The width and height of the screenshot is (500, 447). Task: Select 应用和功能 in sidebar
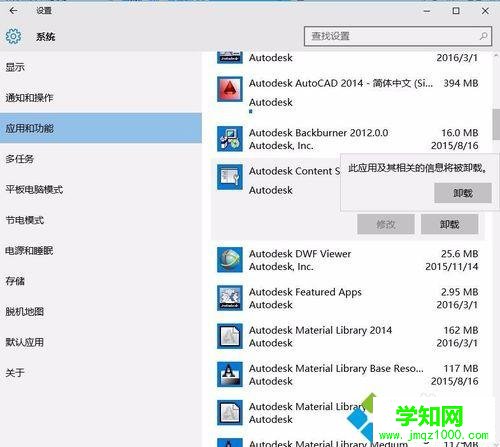pyautogui.click(x=101, y=128)
